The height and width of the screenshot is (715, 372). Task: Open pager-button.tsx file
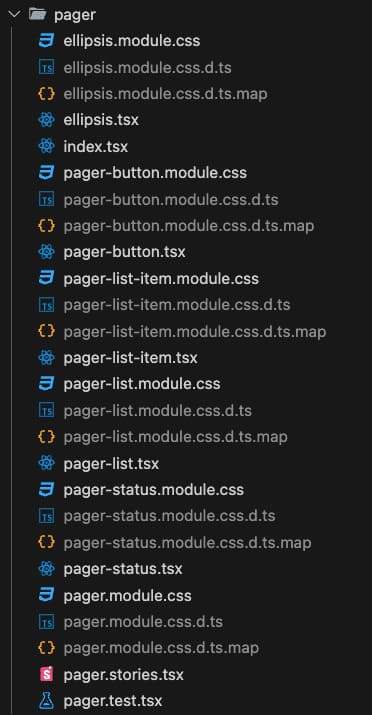(124, 252)
